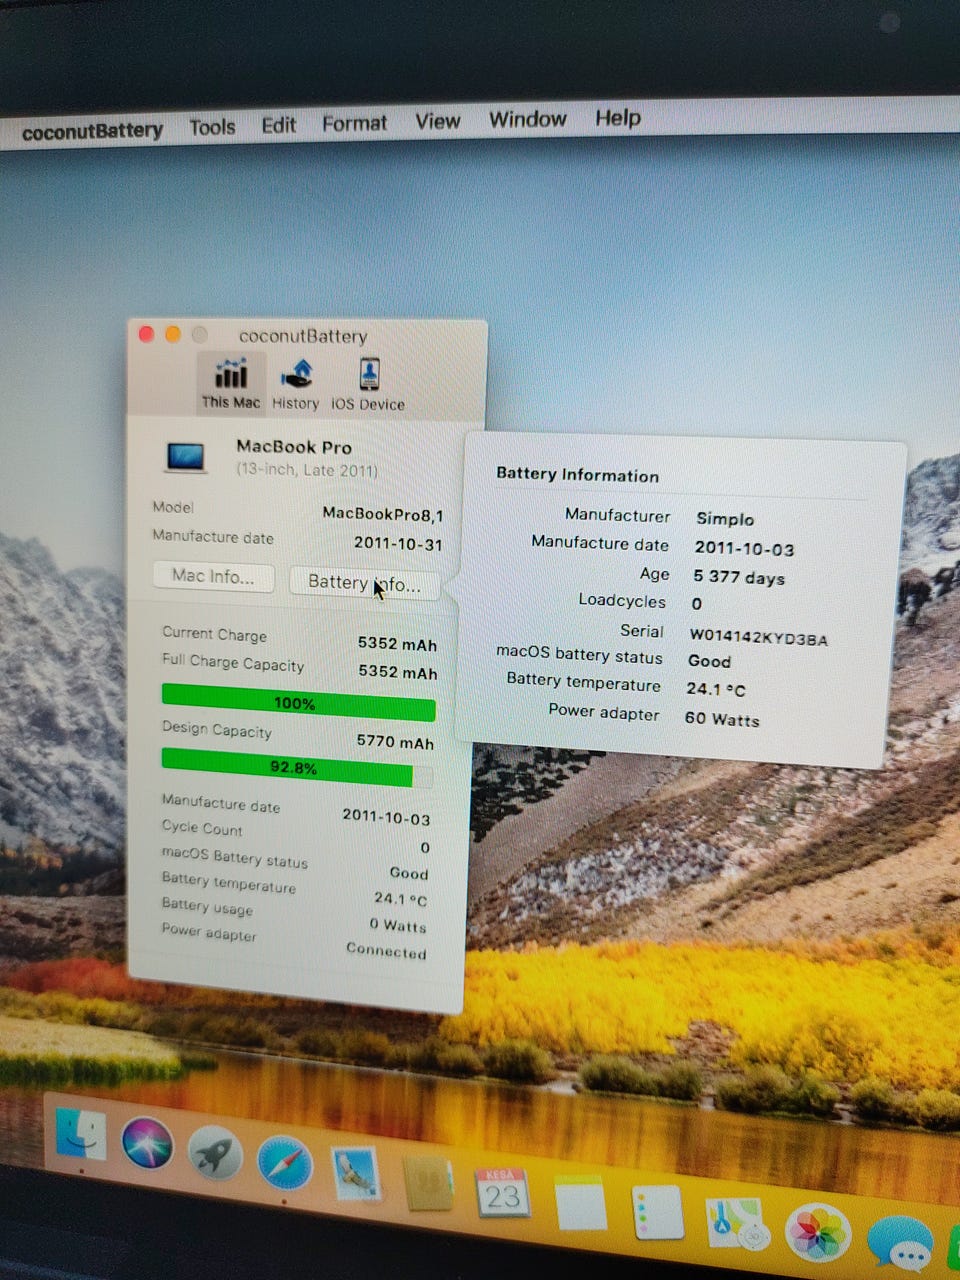
Task: Open the Window menu
Action: [x=528, y=119]
